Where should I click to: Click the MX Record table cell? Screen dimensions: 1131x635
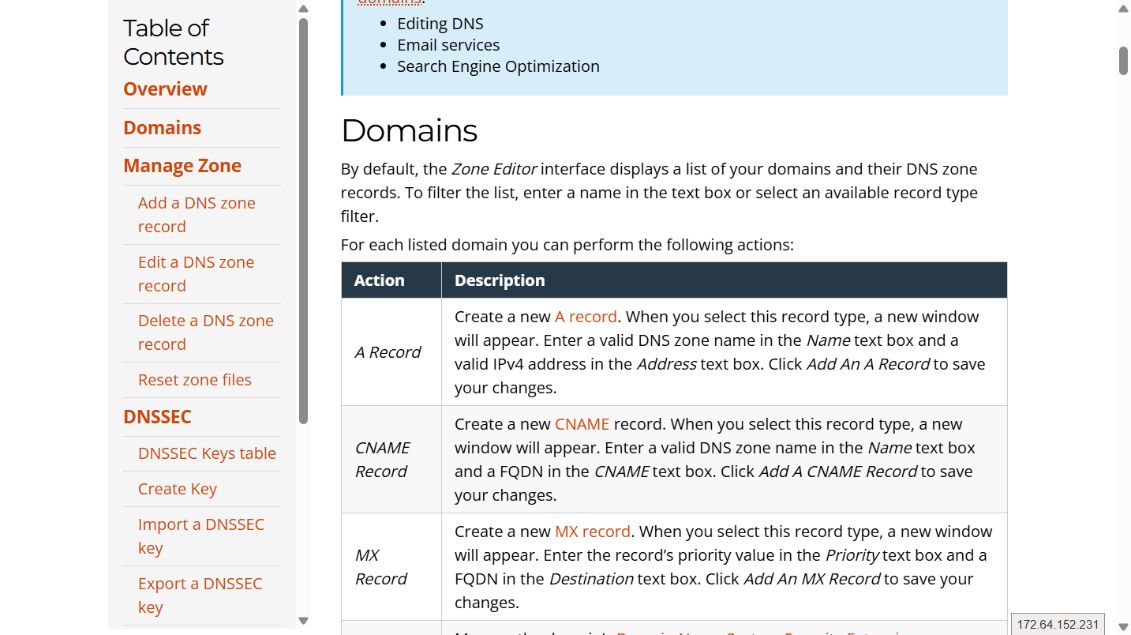click(x=392, y=567)
